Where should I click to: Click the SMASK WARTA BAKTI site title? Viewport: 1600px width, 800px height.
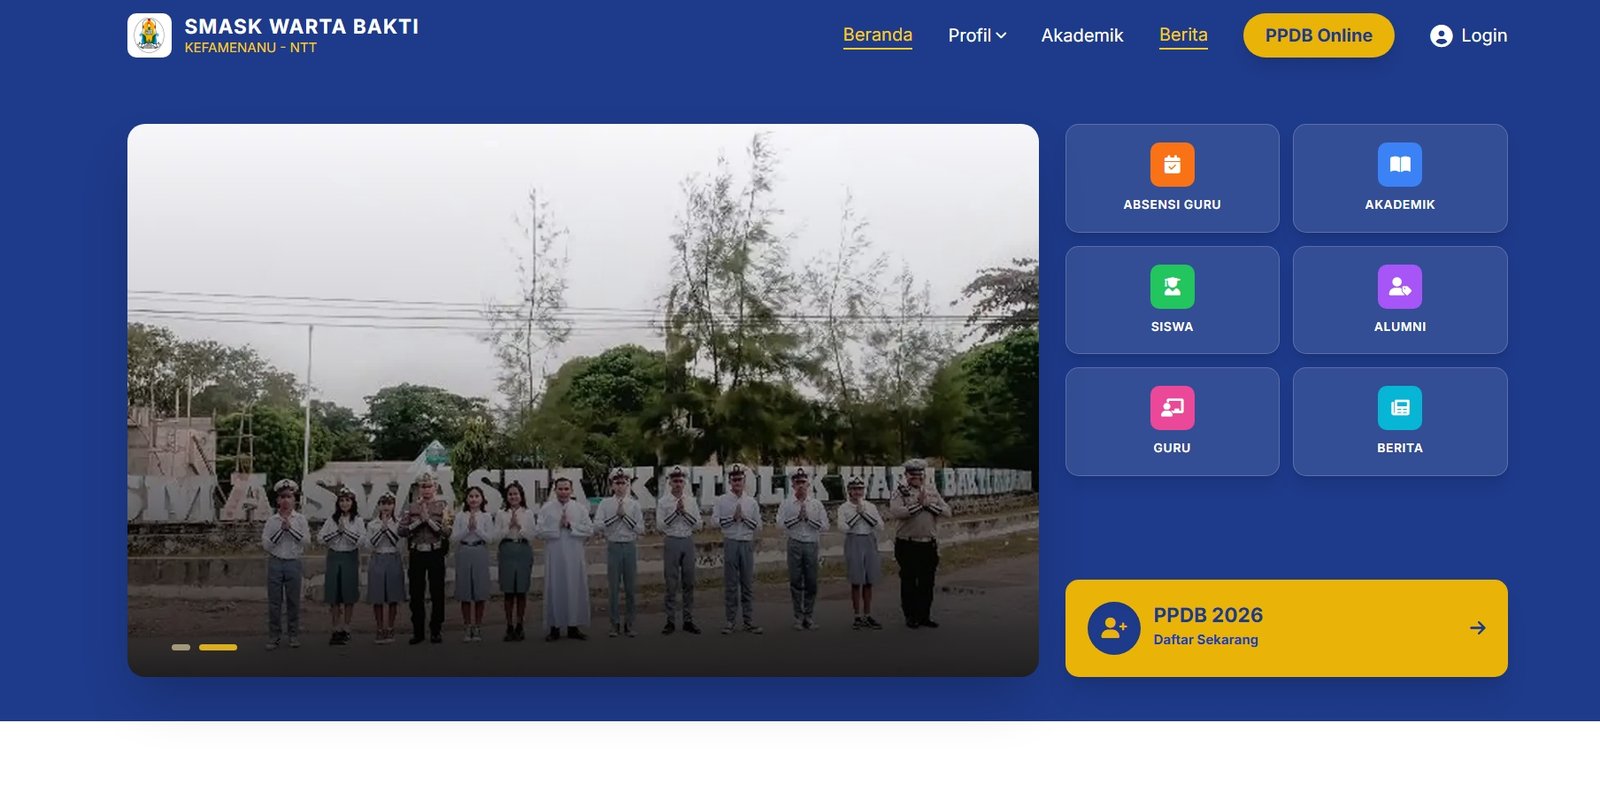point(302,27)
